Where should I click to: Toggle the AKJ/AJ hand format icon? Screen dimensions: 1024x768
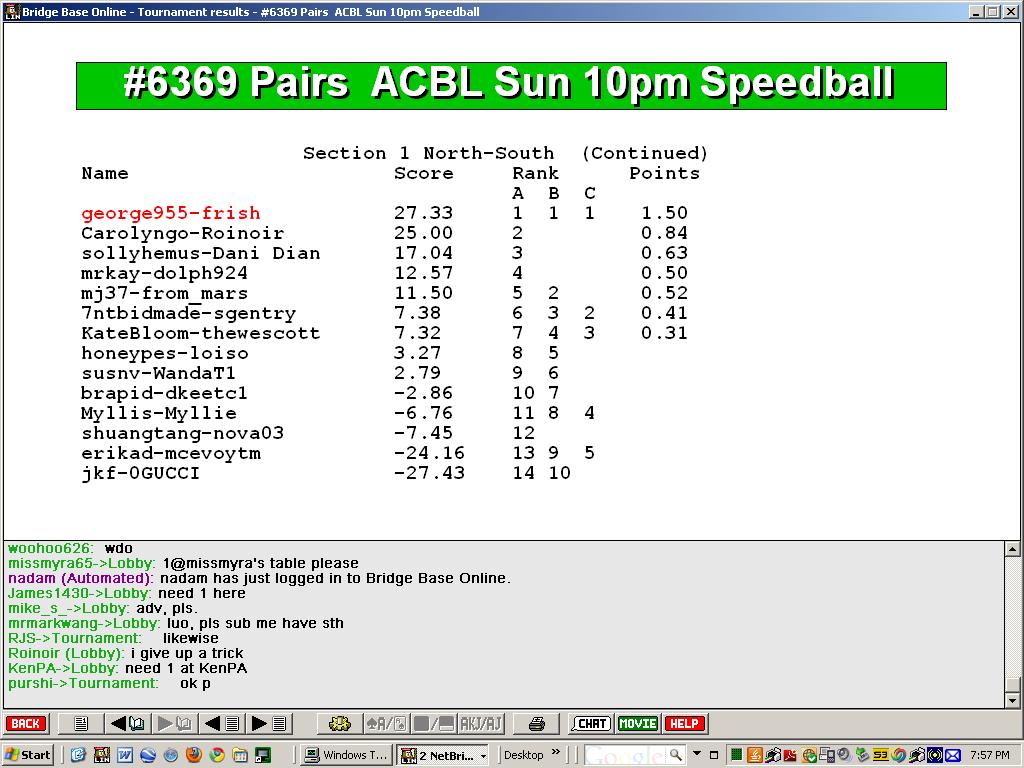coord(481,724)
